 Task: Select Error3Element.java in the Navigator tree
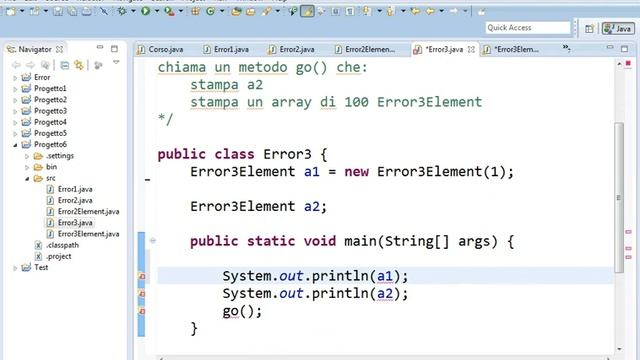[x=88, y=234]
